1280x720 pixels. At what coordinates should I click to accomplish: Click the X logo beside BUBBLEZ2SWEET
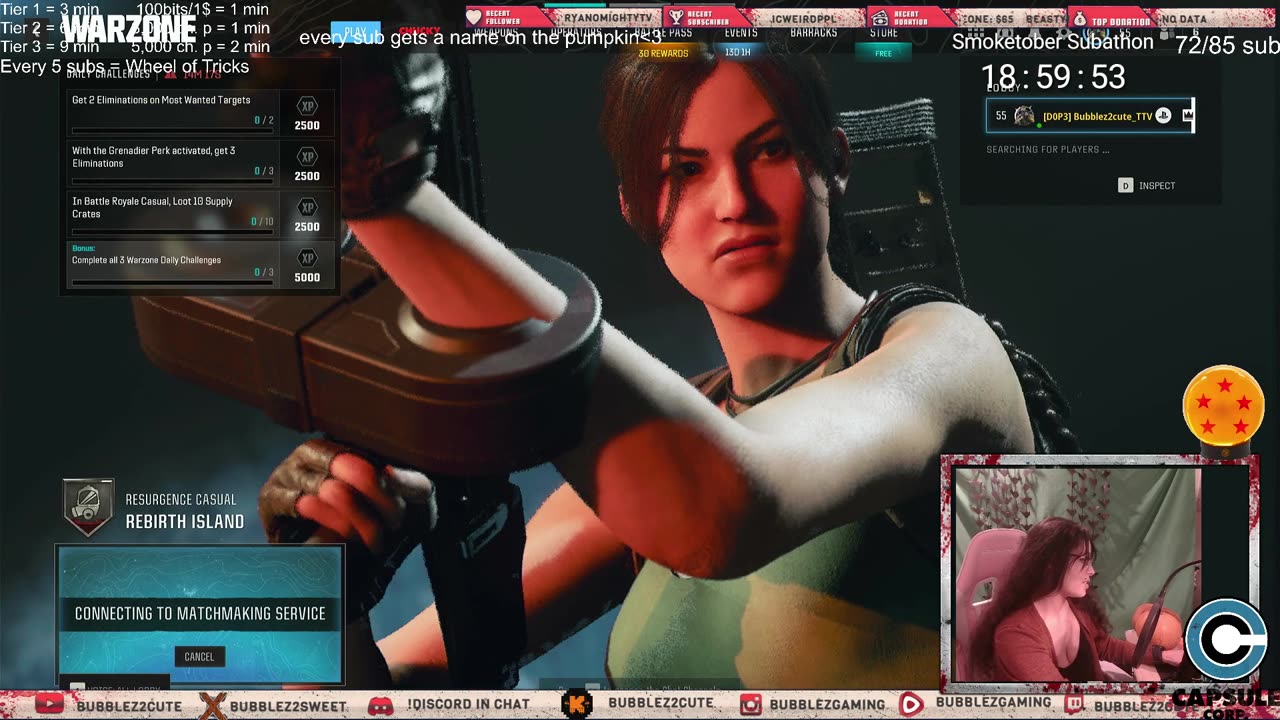coord(212,705)
